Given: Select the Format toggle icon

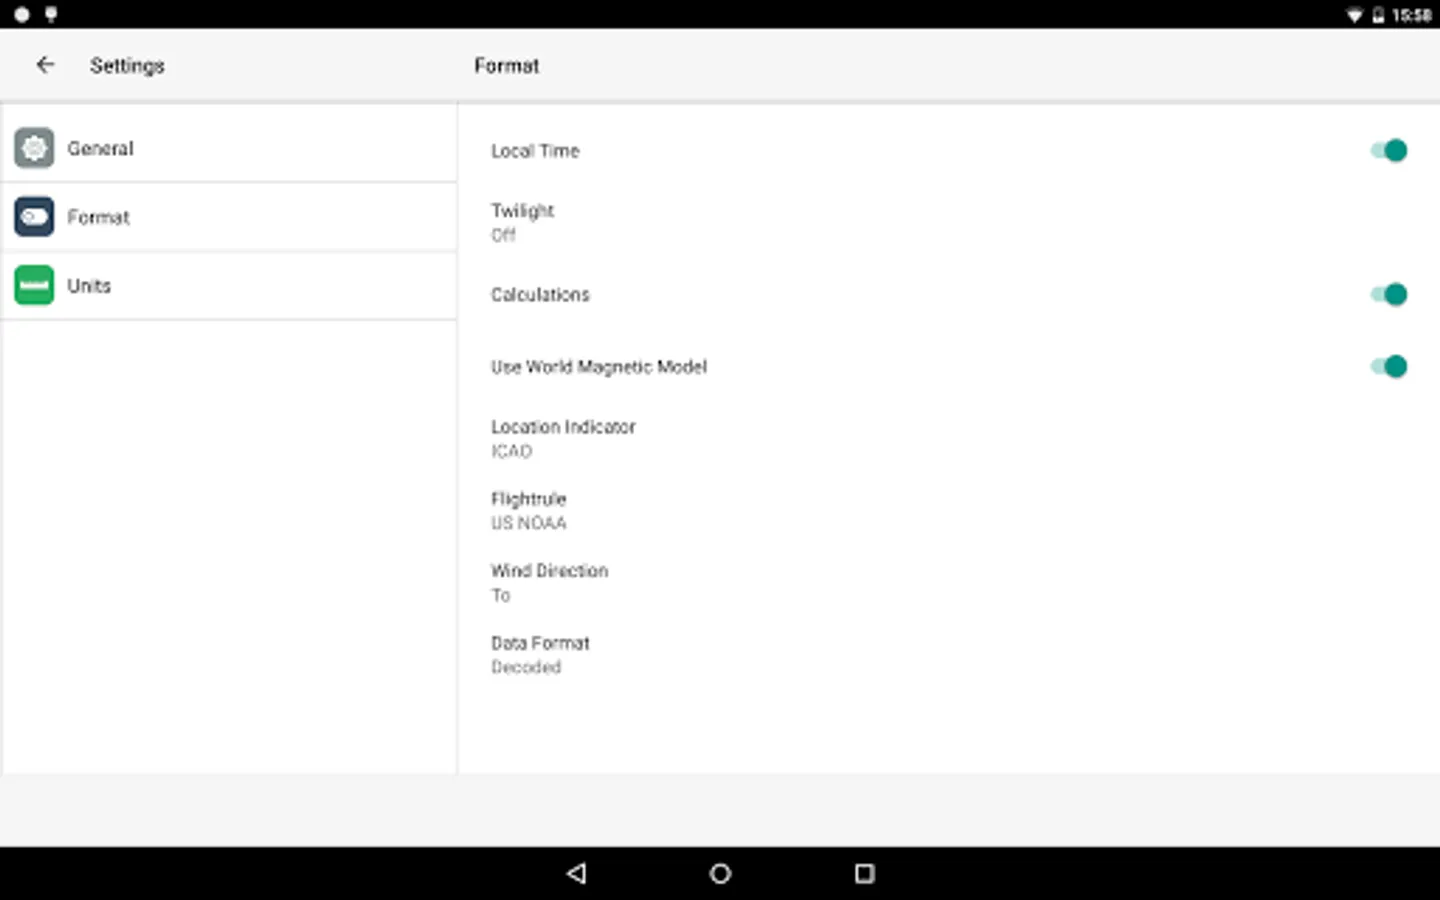Looking at the screenshot, I should [x=34, y=217].
